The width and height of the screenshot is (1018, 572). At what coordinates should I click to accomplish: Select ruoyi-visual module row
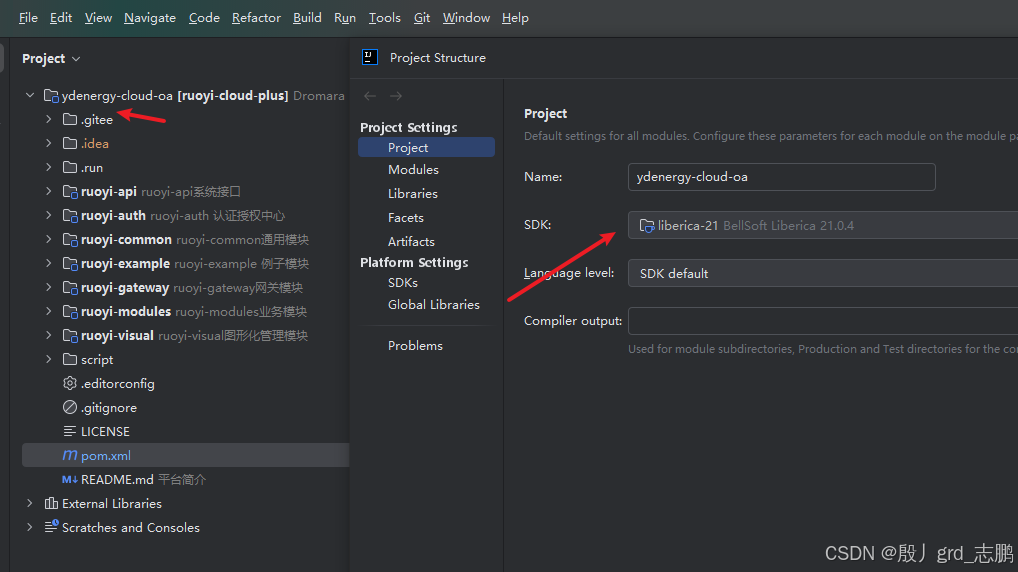tap(186, 336)
